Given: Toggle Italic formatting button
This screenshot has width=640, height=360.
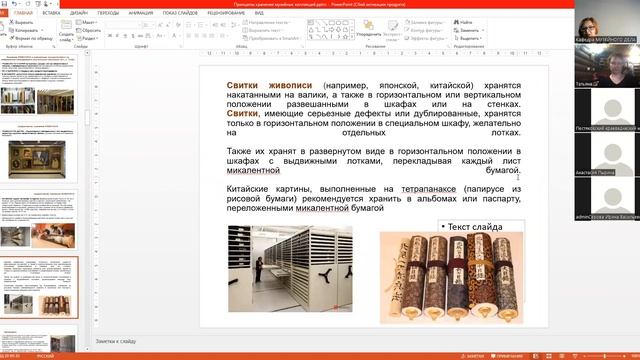Looking at the screenshot, I should tap(118, 36).
